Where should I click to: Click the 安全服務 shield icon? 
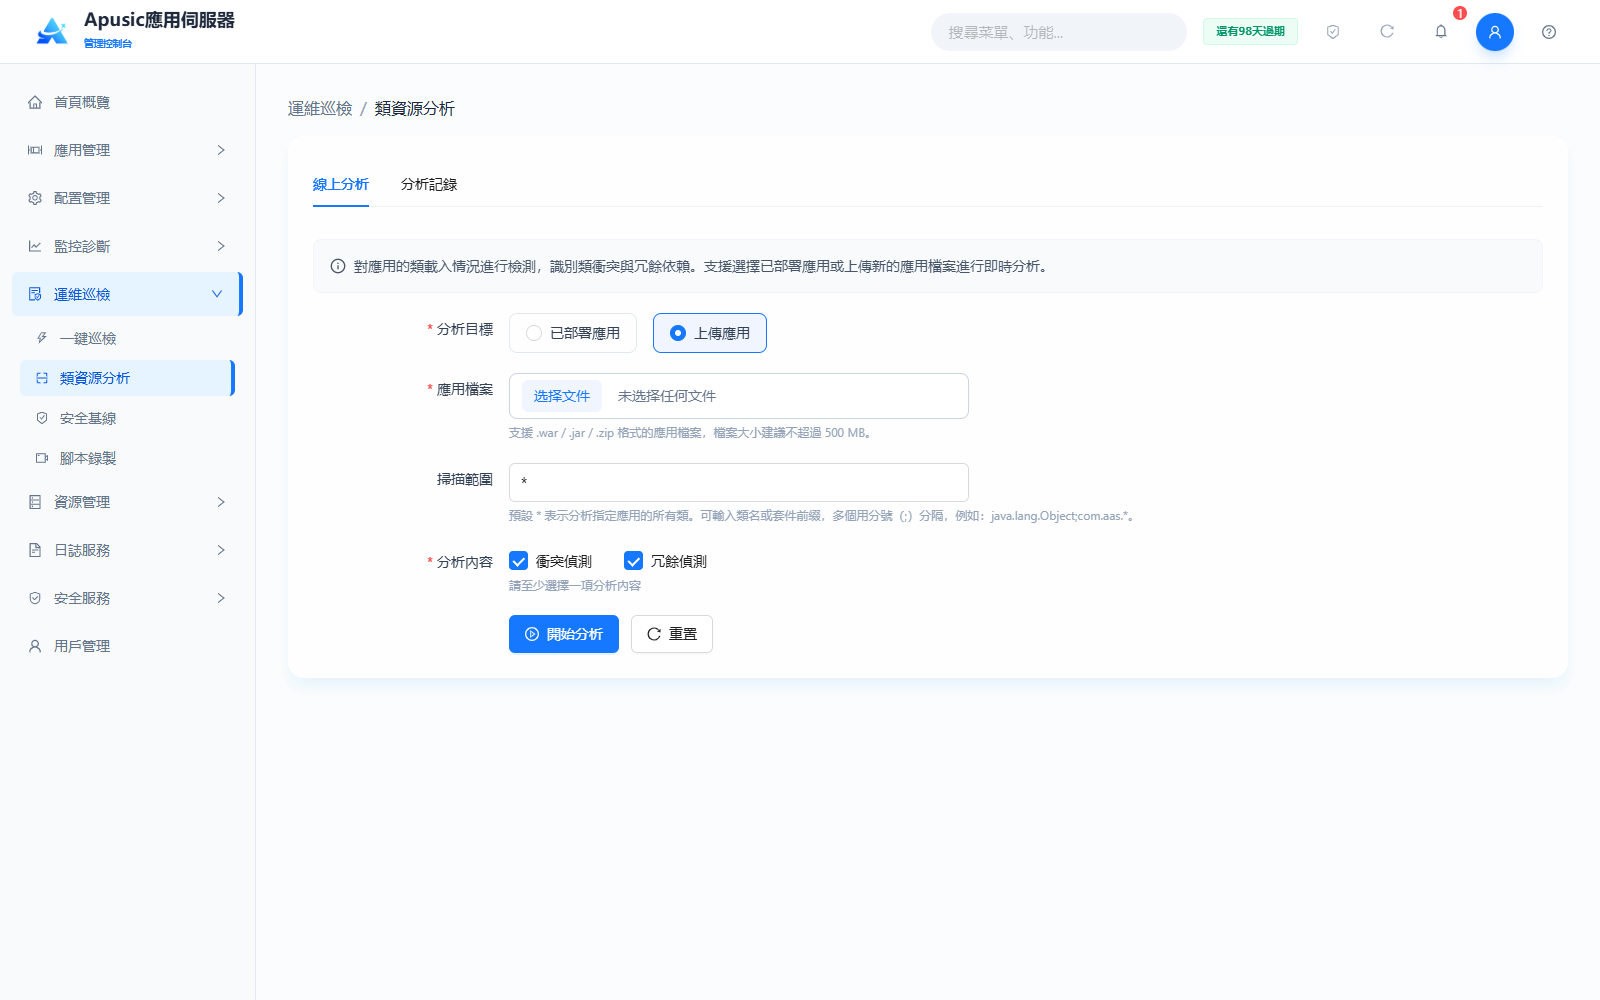35,598
